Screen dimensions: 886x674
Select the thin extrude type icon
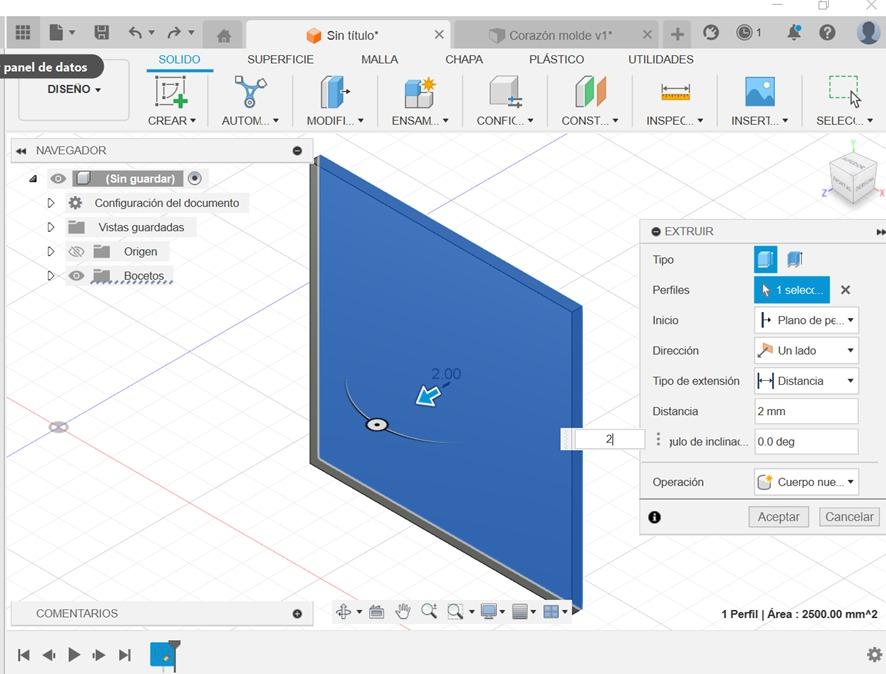coord(795,260)
